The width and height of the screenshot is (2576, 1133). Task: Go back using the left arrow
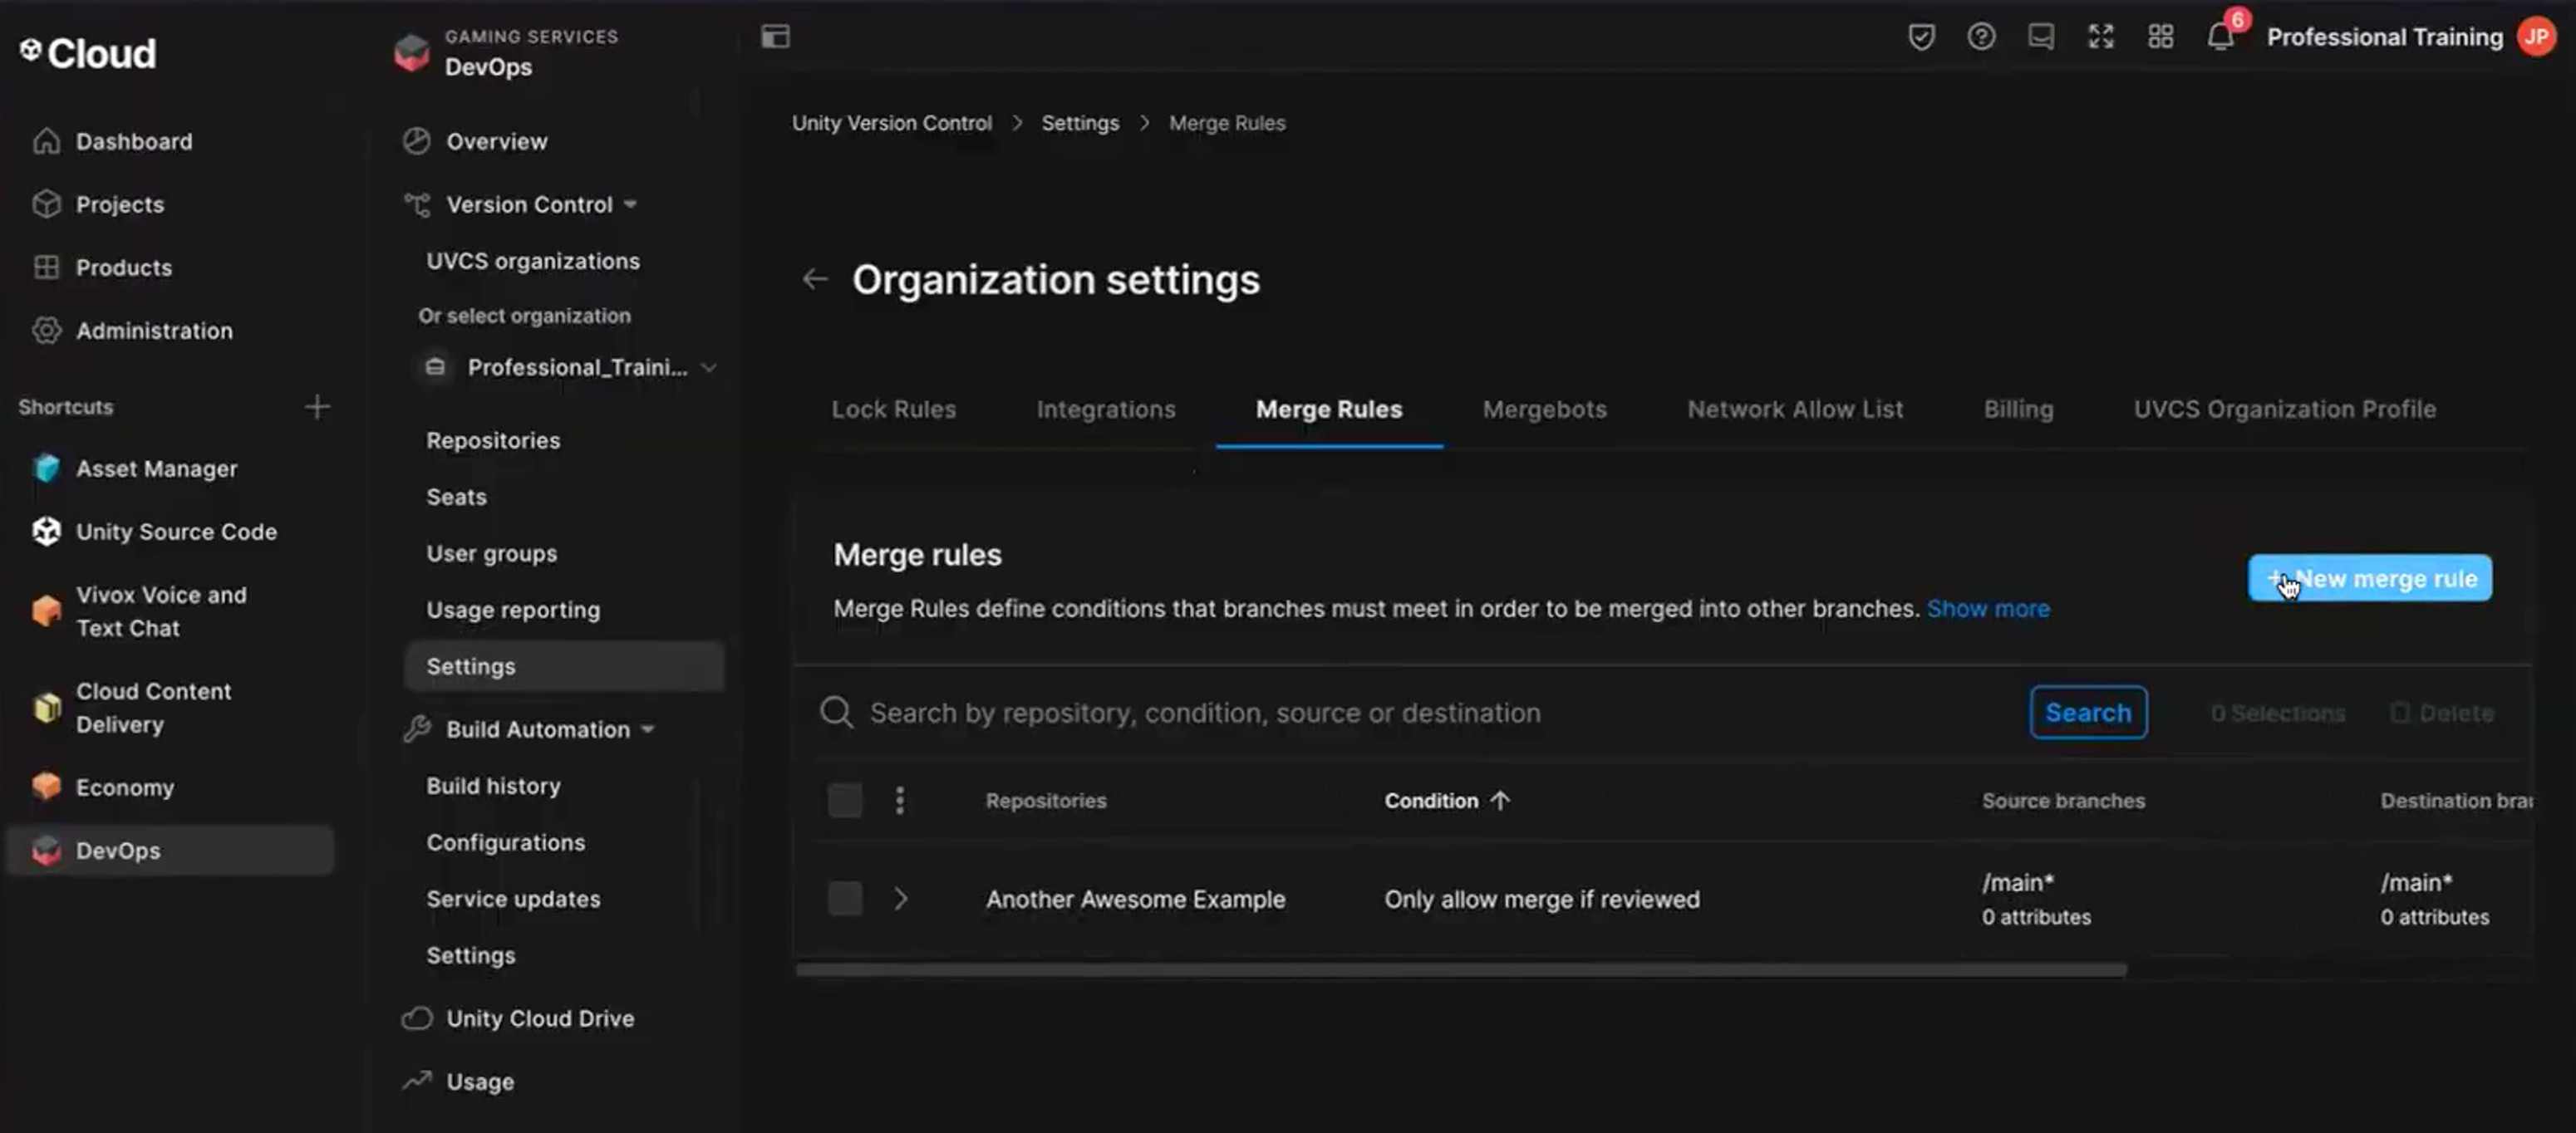tap(815, 279)
